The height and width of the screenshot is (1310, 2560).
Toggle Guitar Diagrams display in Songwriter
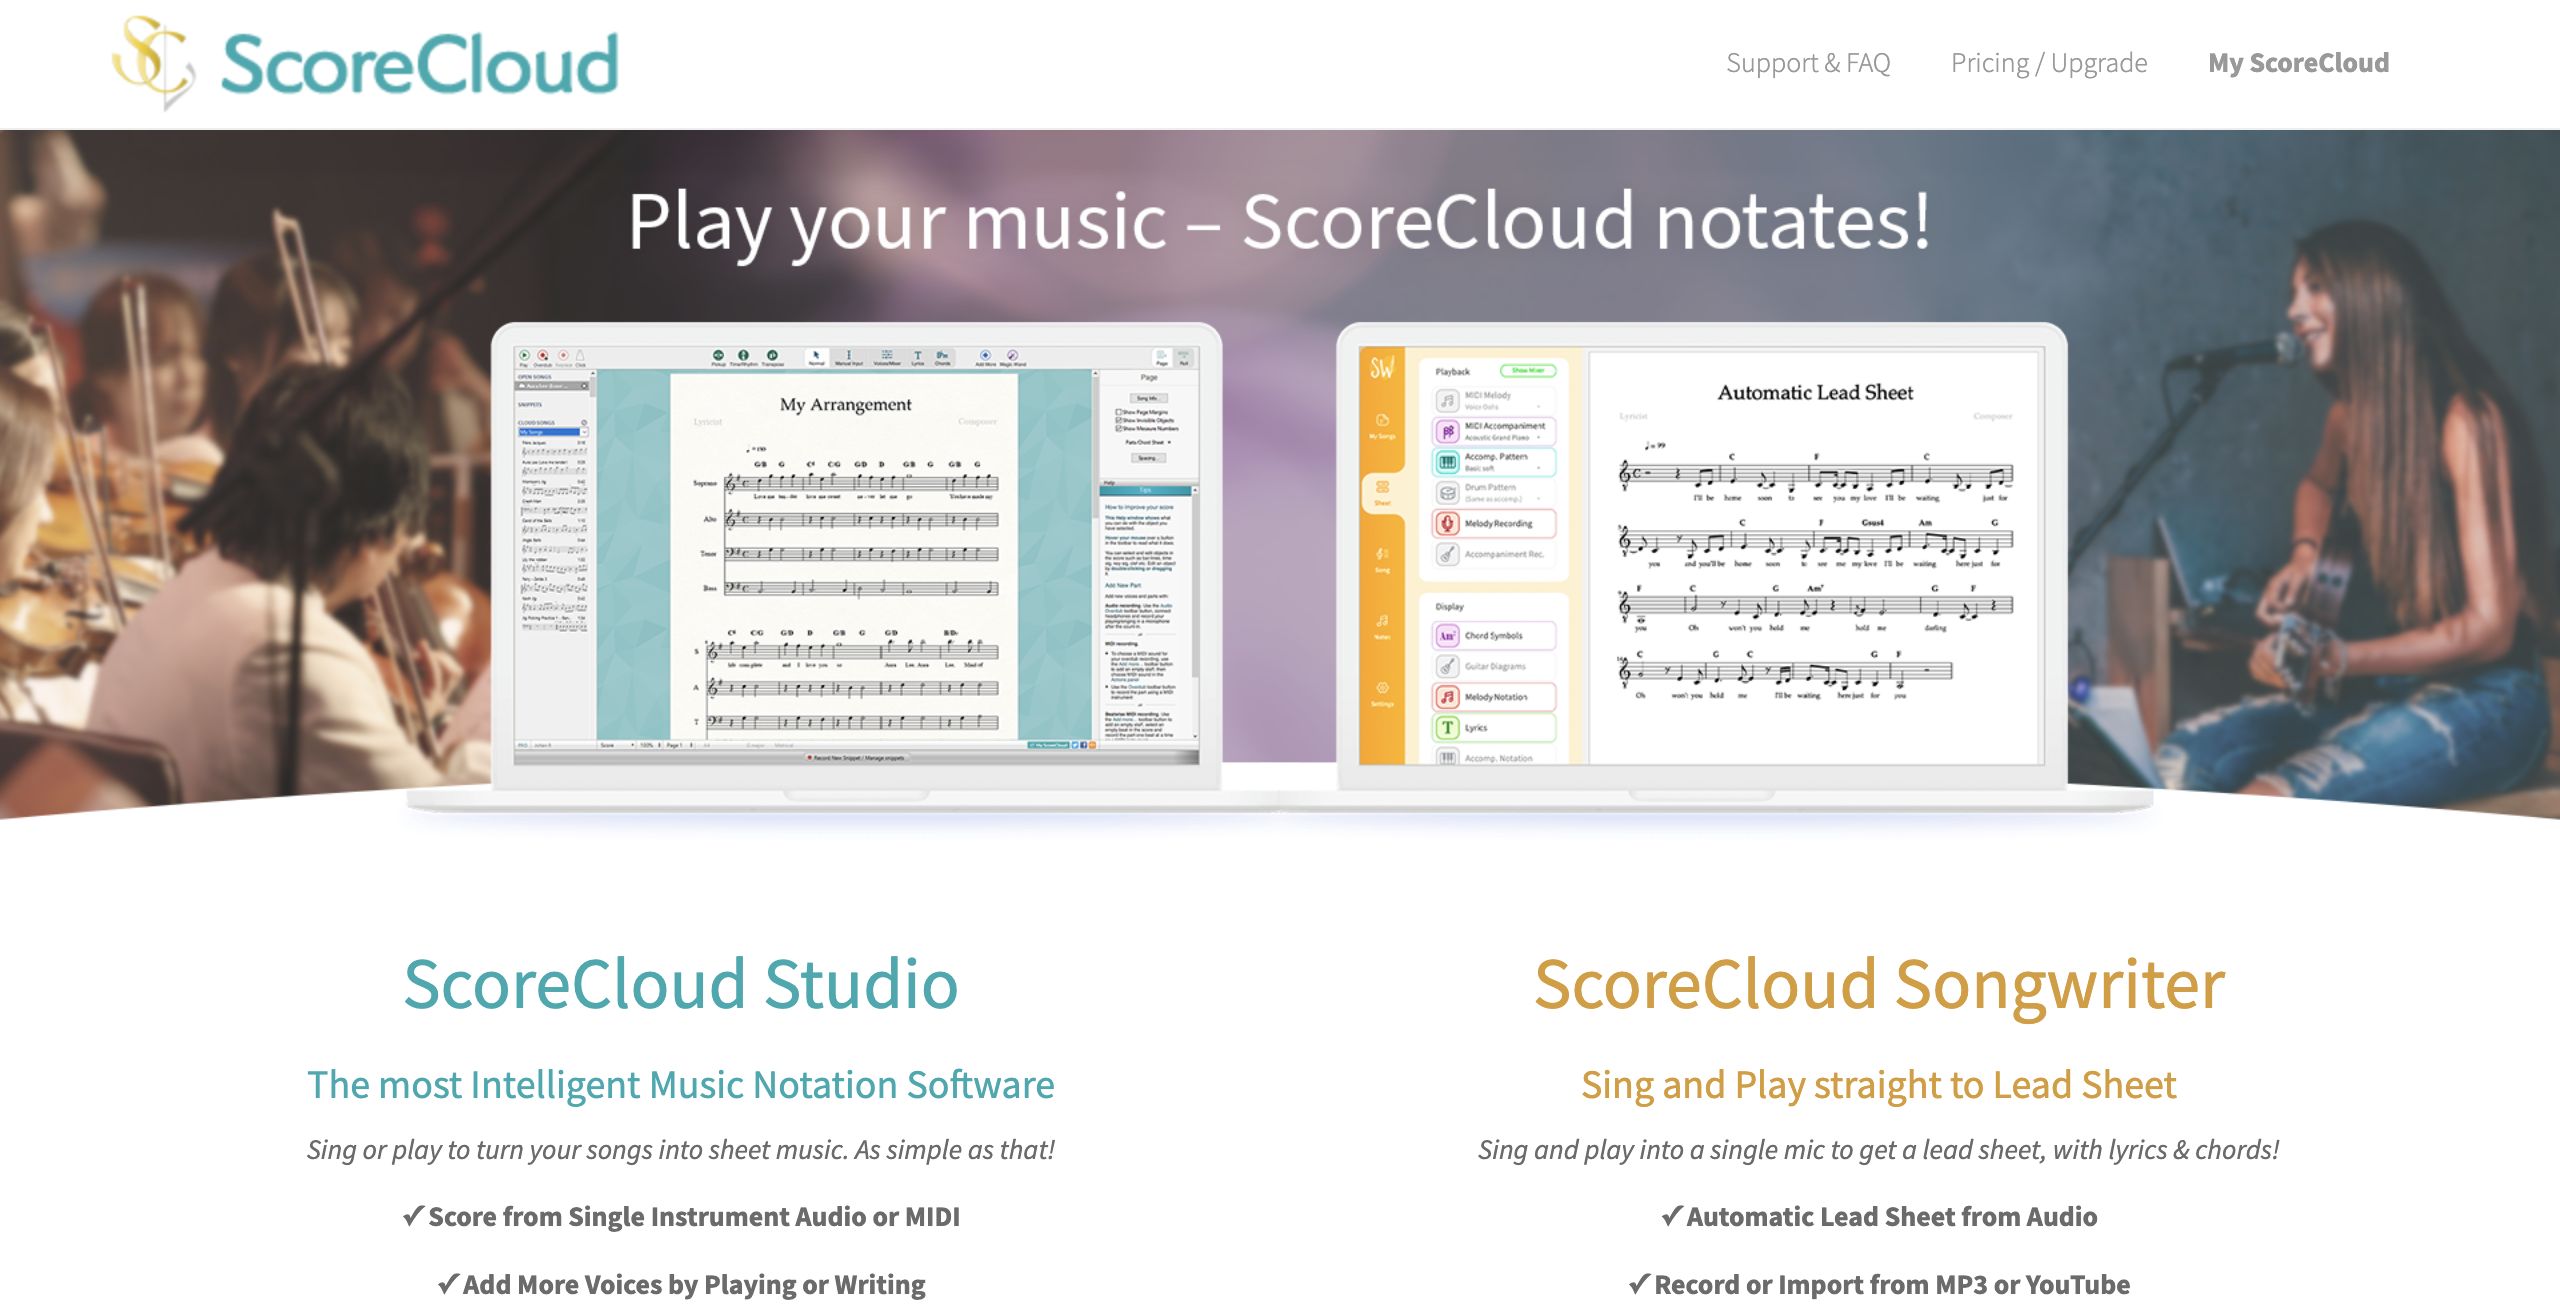point(1494,666)
